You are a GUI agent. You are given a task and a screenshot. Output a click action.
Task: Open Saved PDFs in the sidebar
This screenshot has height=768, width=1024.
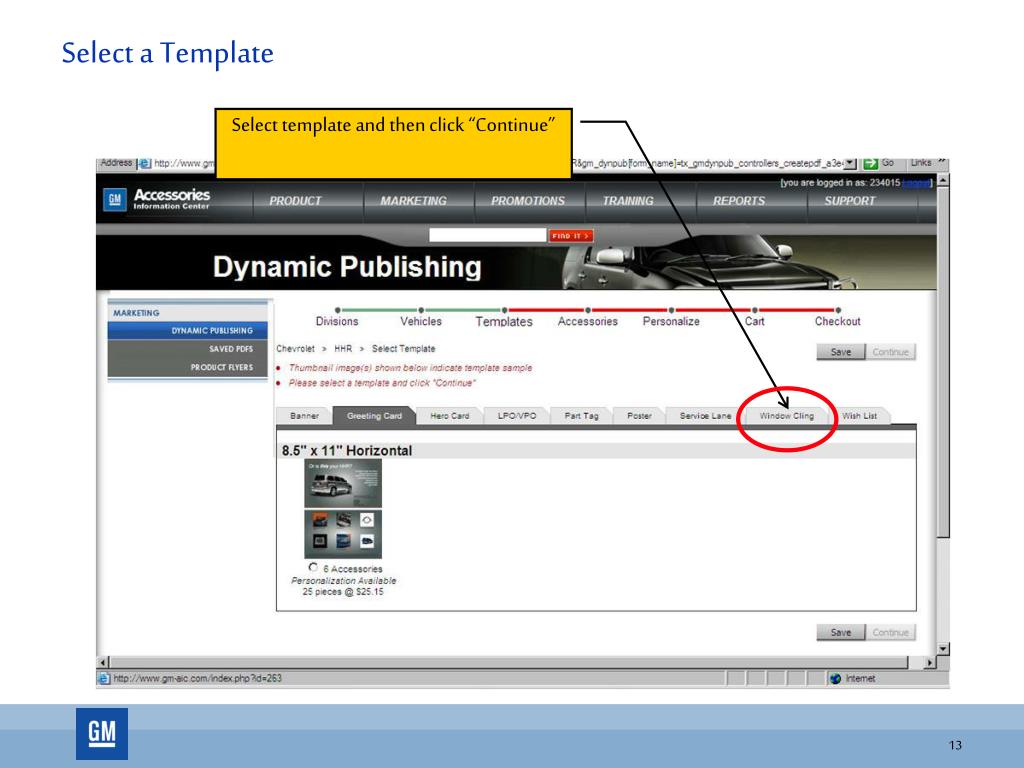[188, 349]
